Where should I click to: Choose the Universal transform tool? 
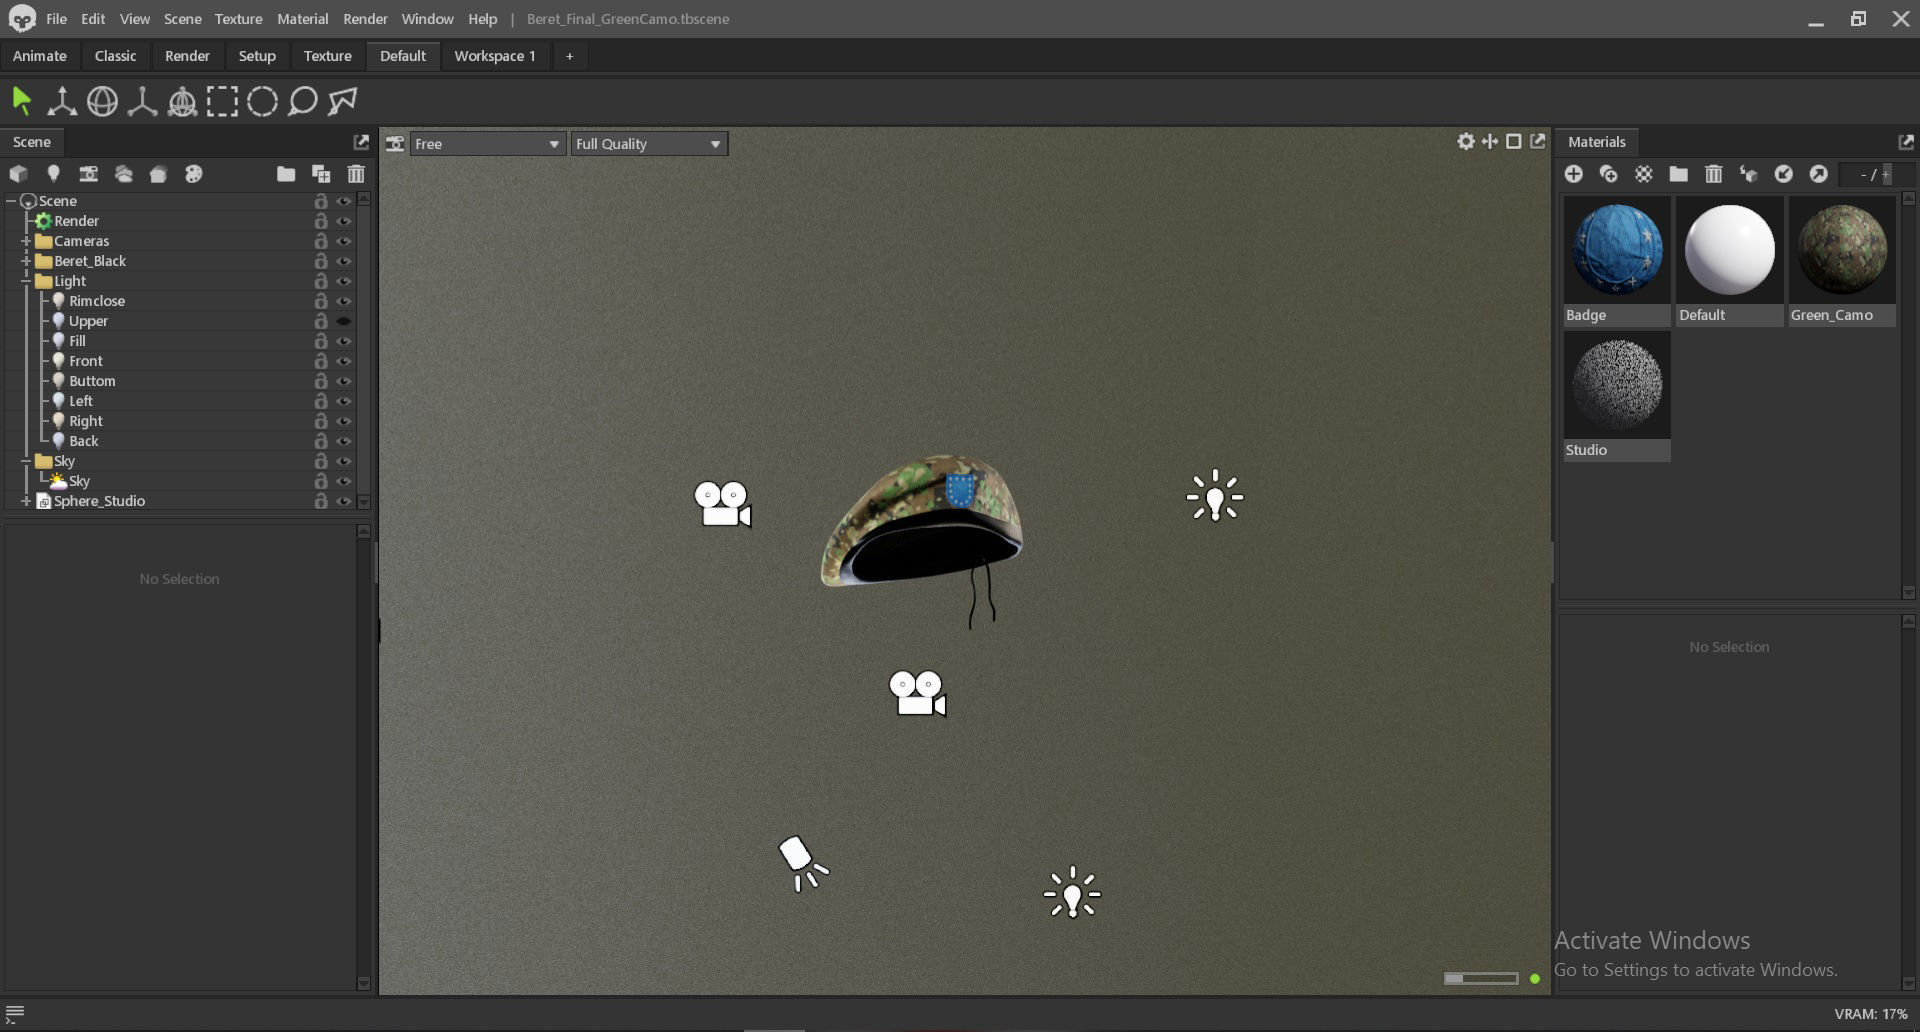click(x=182, y=101)
